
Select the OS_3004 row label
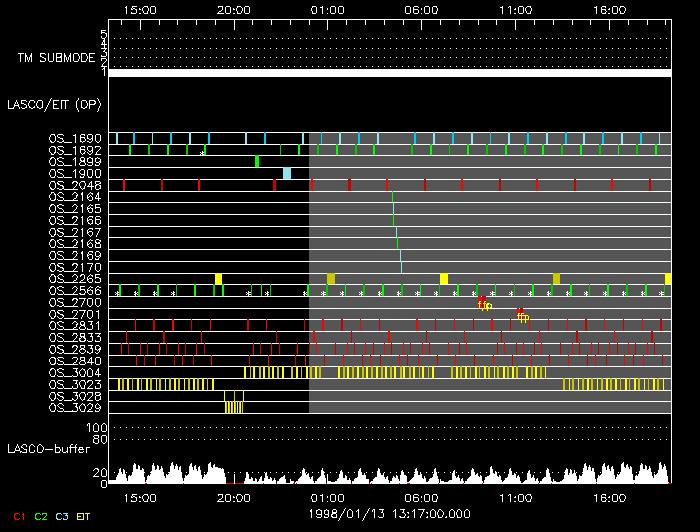75,372
